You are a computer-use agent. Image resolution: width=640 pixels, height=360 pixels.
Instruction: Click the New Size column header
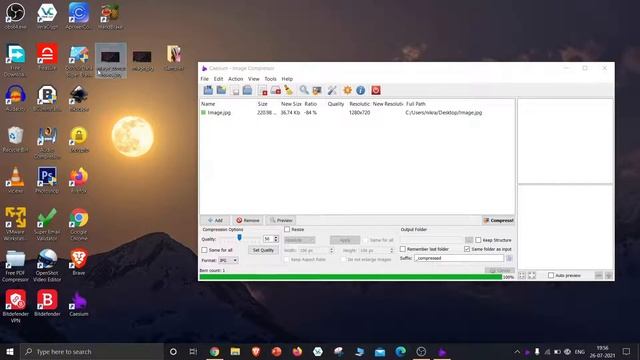[x=291, y=104]
